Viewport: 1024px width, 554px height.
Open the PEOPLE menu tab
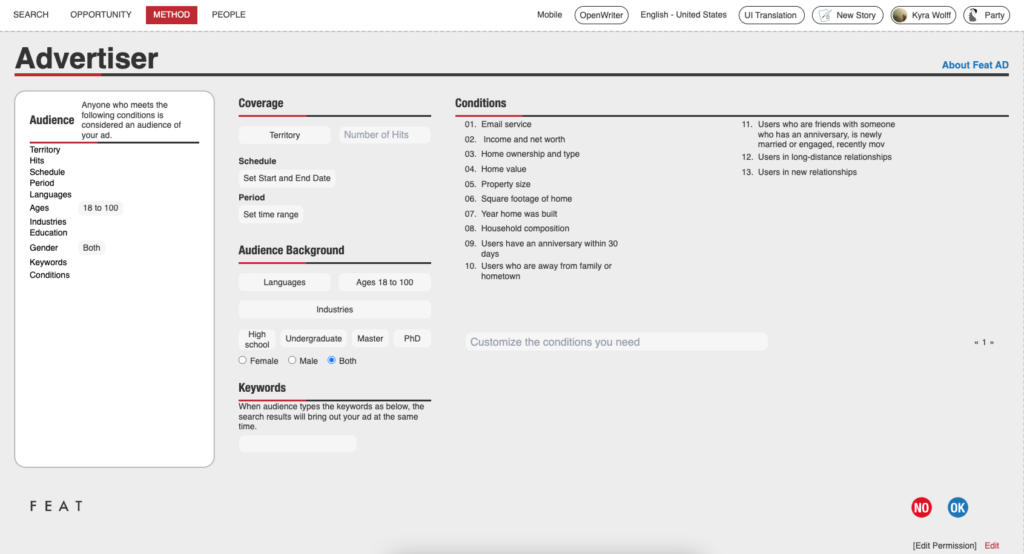point(229,14)
